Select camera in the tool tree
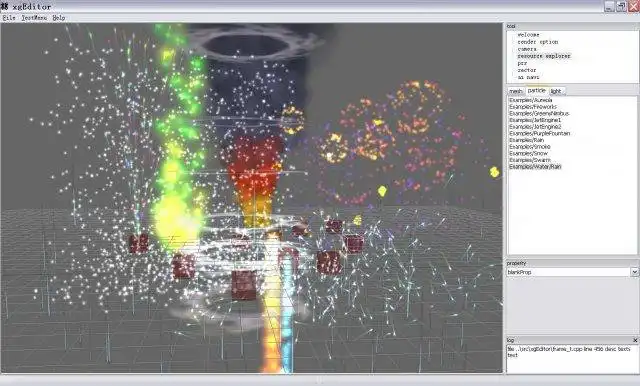640x386 pixels. coord(527,49)
